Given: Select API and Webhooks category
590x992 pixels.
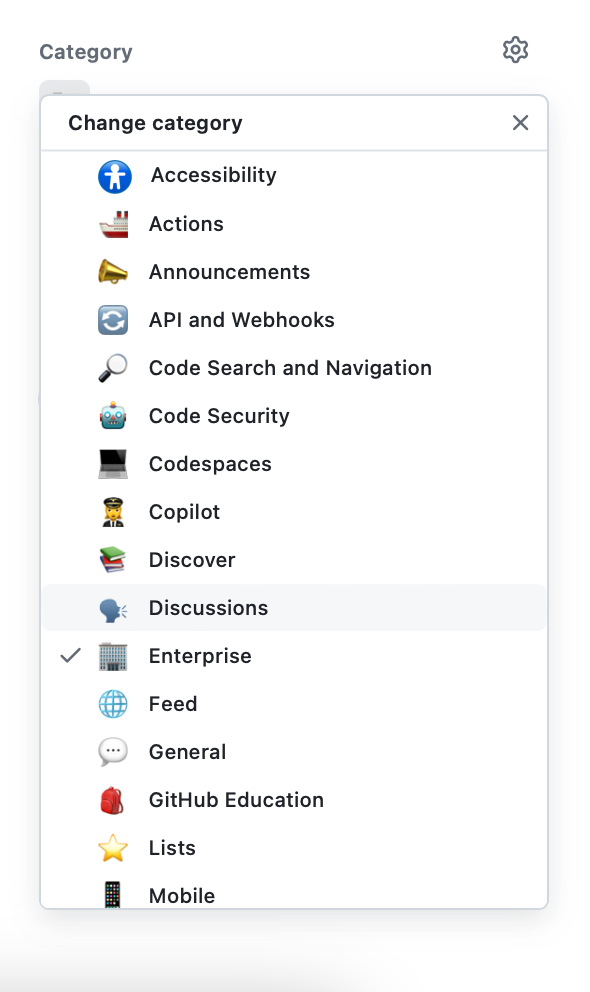Looking at the screenshot, I should (241, 319).
